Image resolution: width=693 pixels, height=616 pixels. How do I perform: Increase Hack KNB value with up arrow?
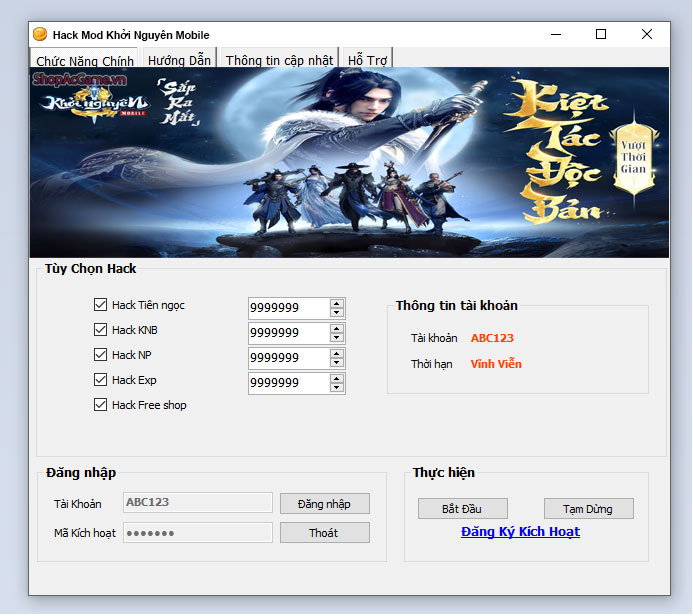[337, 329]
